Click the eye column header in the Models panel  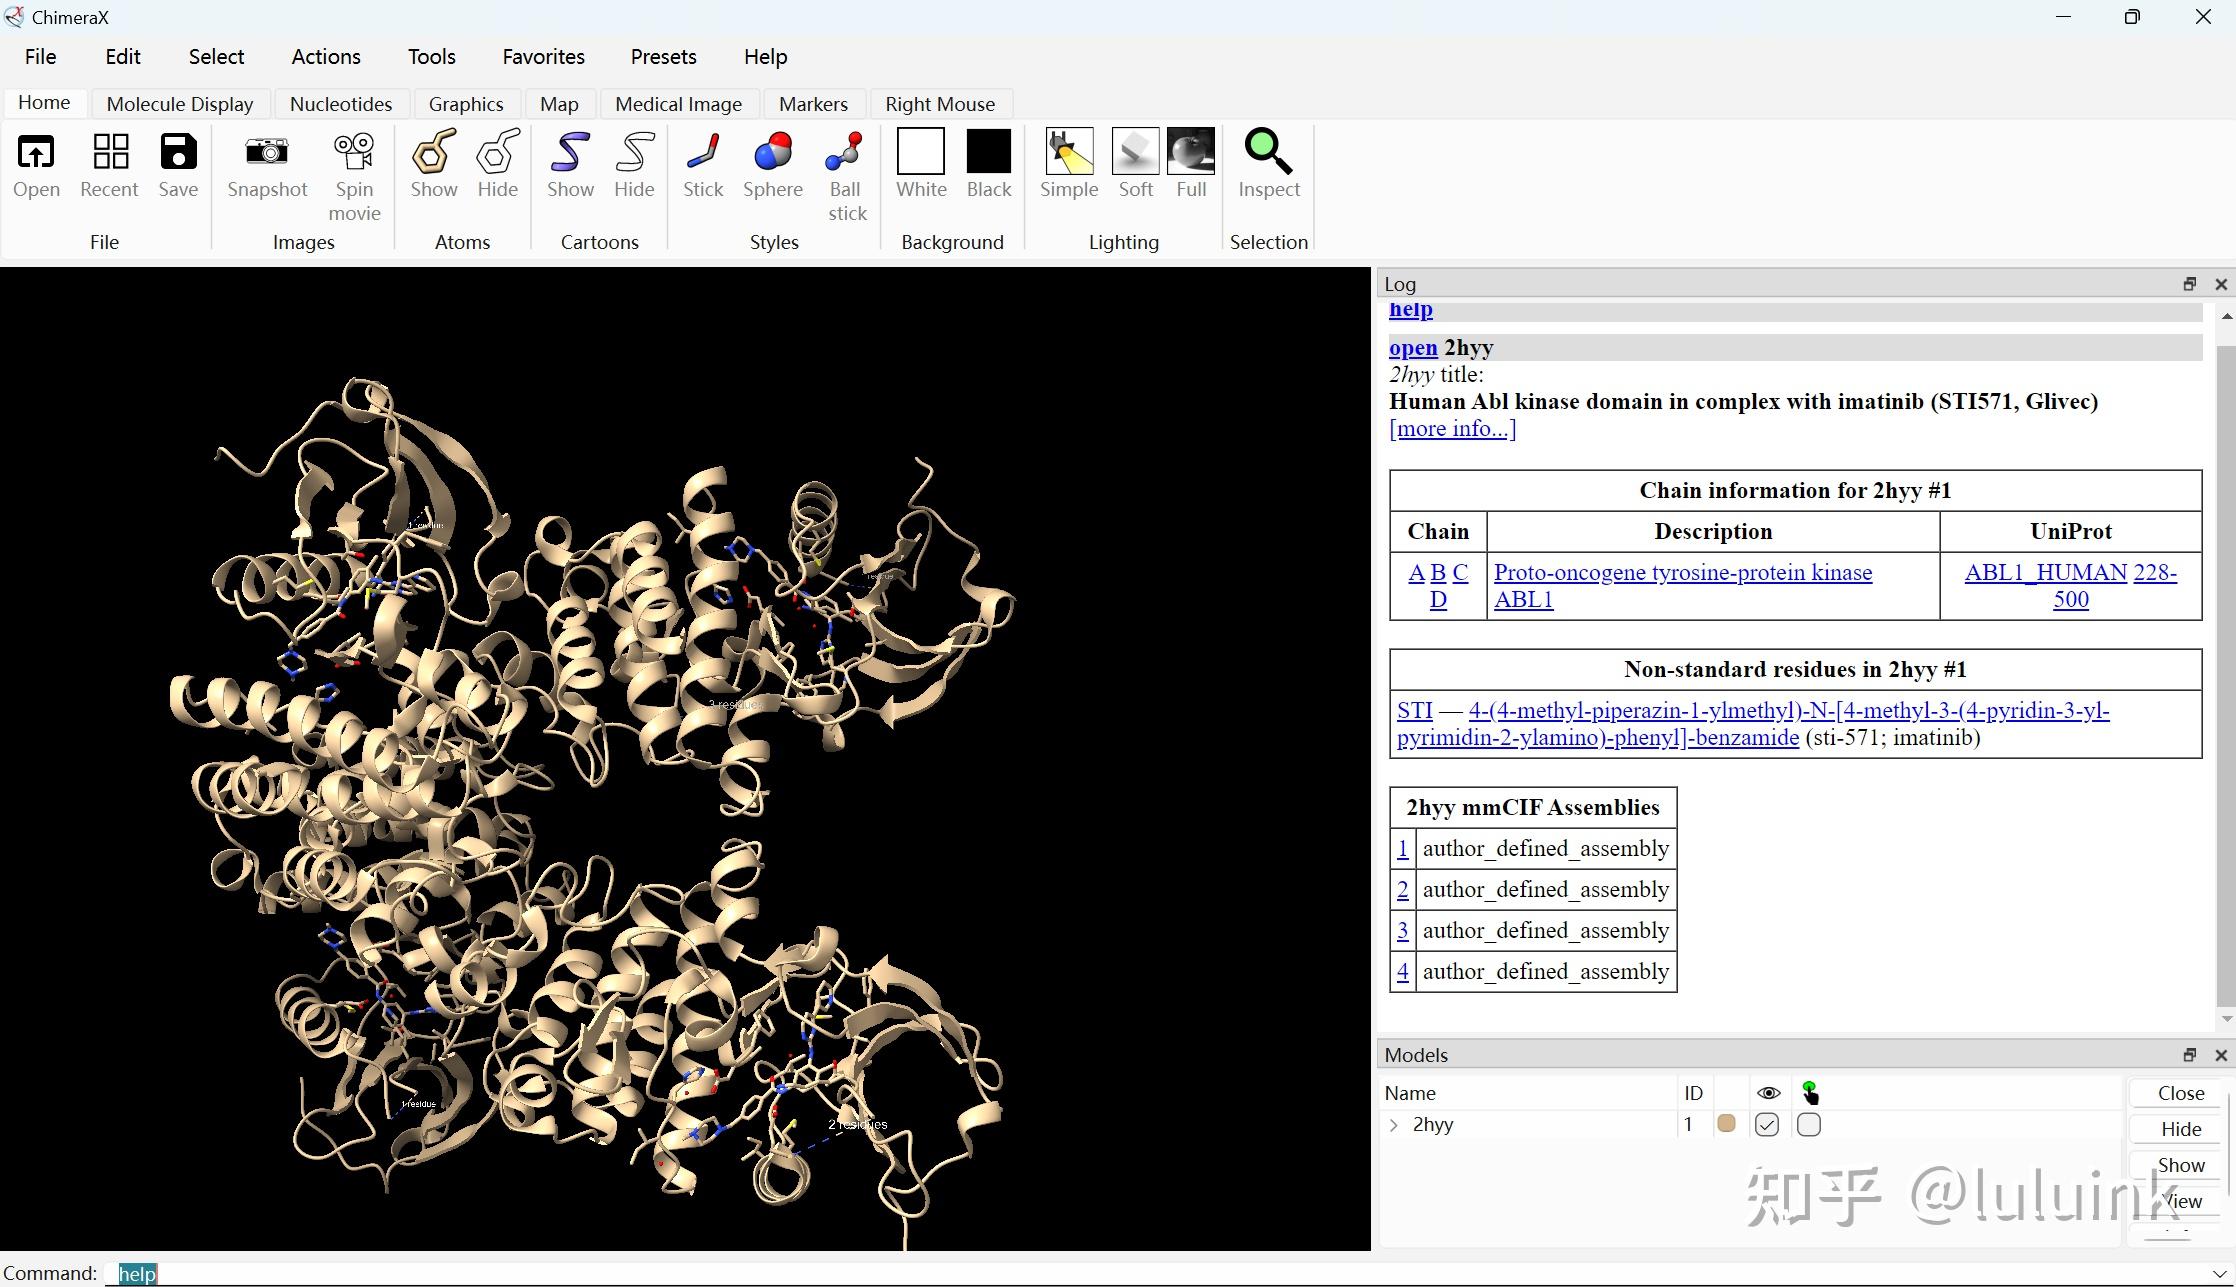tap(1768, 1093)
